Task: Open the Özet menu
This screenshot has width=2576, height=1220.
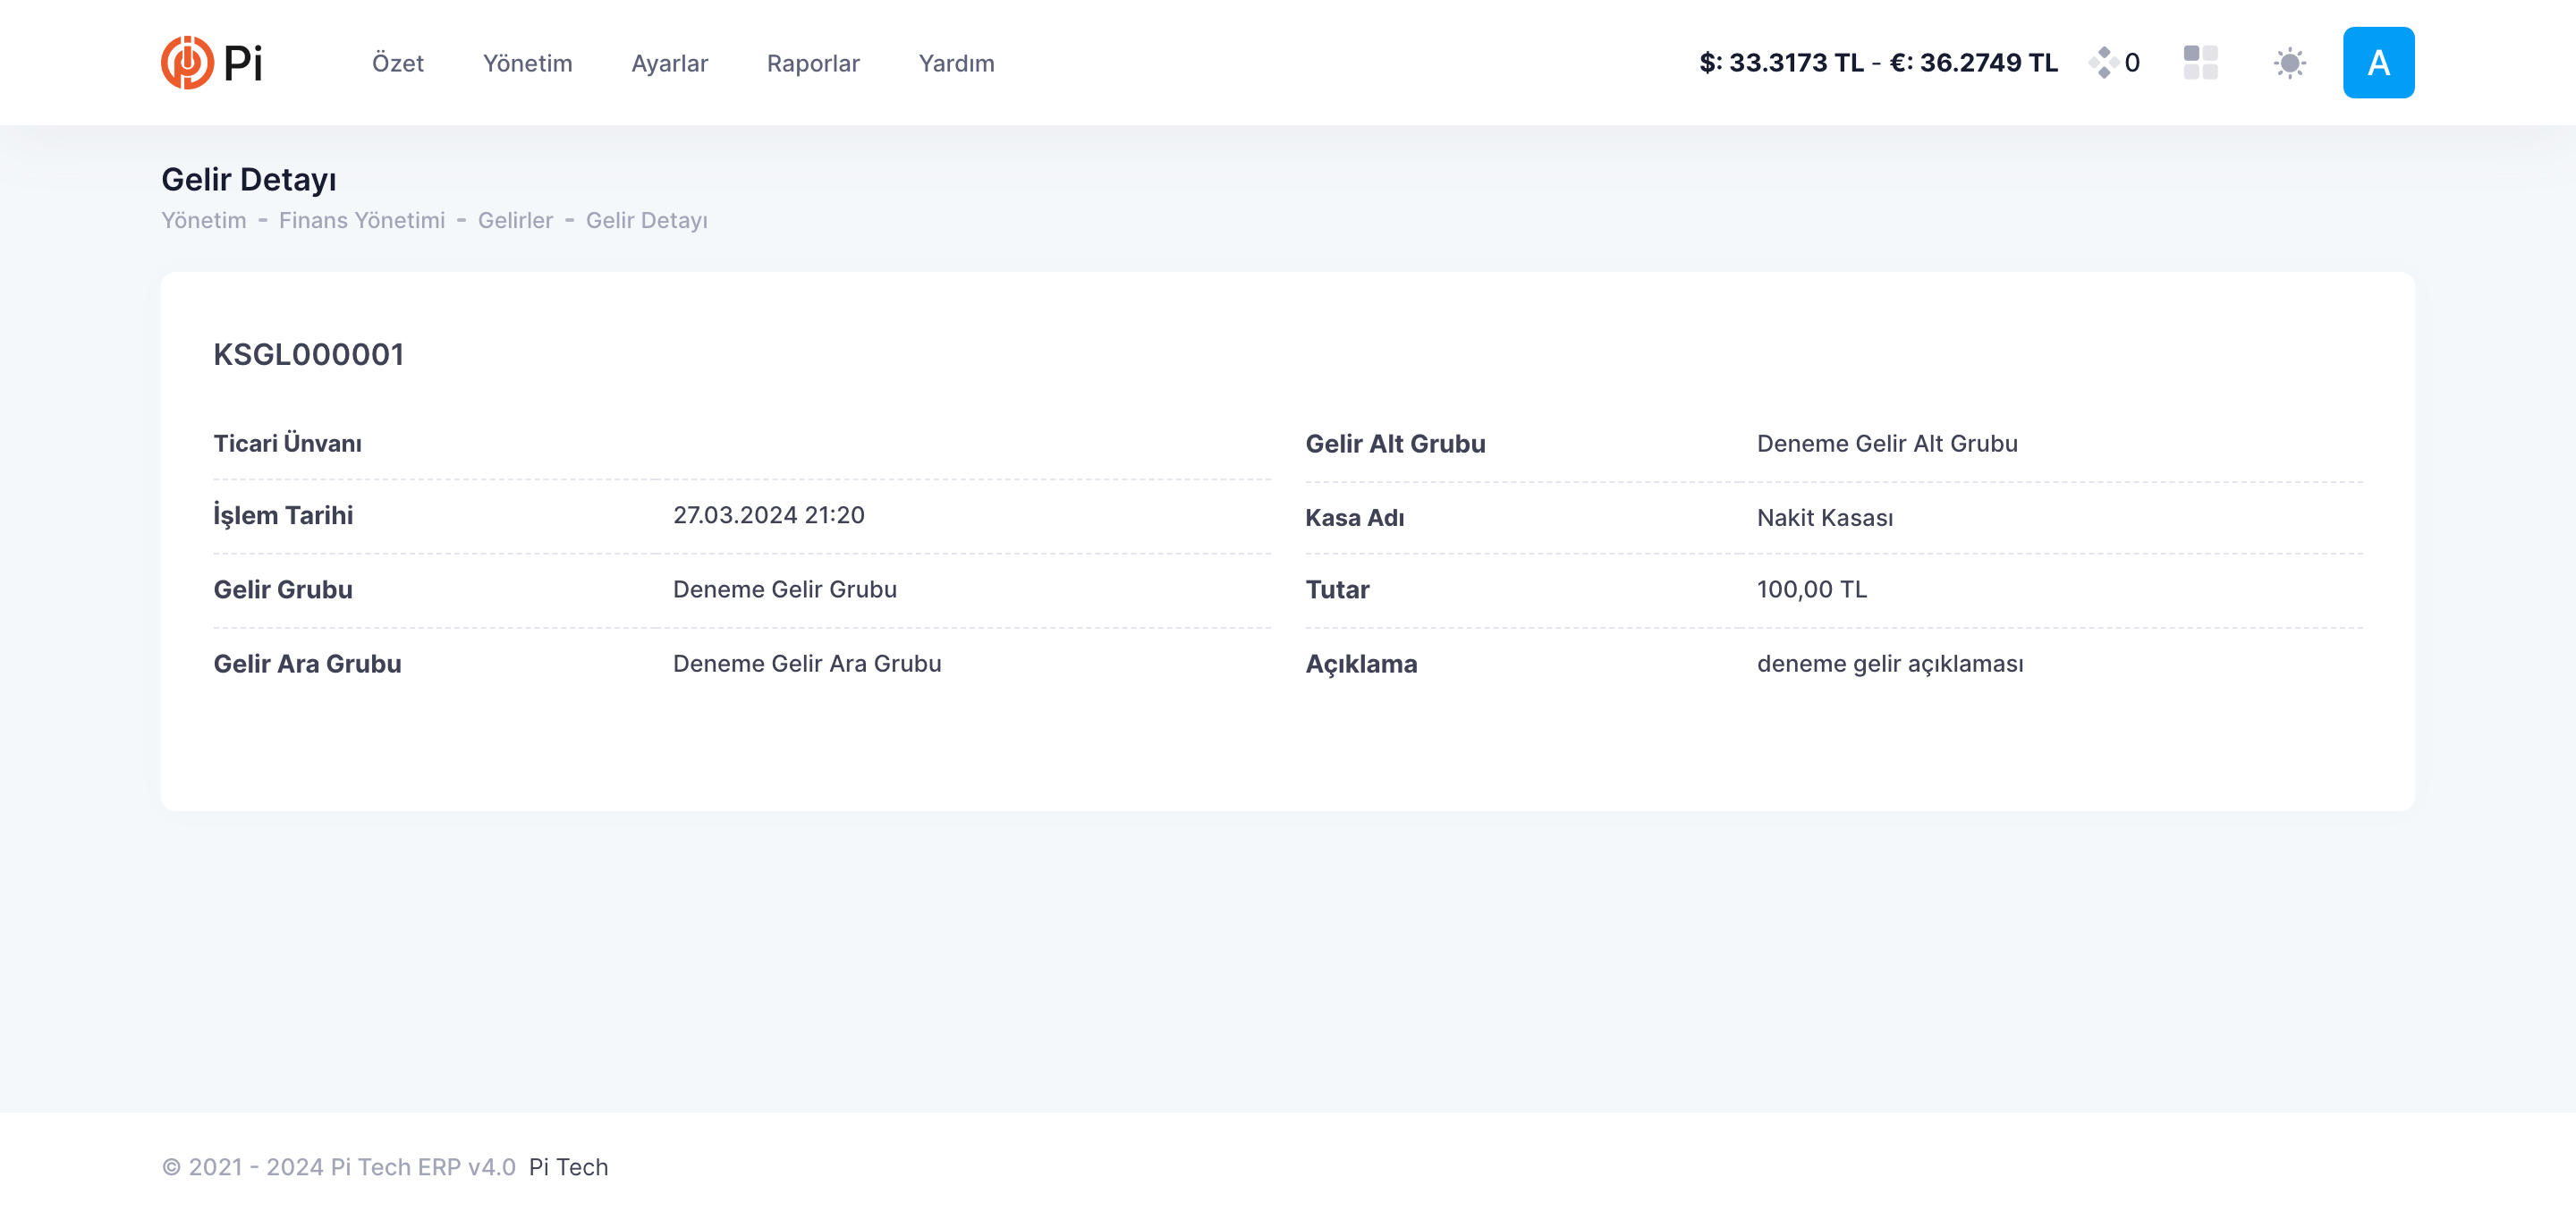Action: coord(397,63)
